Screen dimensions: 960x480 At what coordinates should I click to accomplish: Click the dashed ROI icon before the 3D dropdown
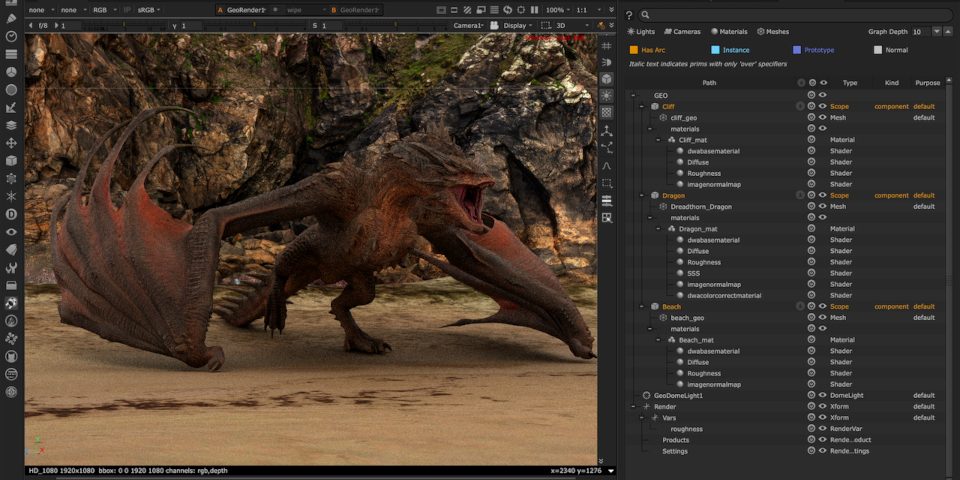546,26
